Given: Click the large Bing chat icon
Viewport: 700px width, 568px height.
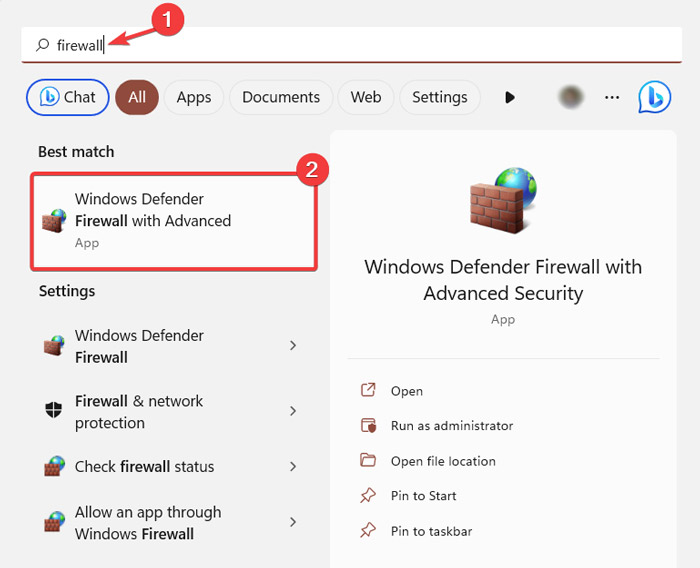Looking at the screenshot, I should pyautogui.click(x=654, y=97).
